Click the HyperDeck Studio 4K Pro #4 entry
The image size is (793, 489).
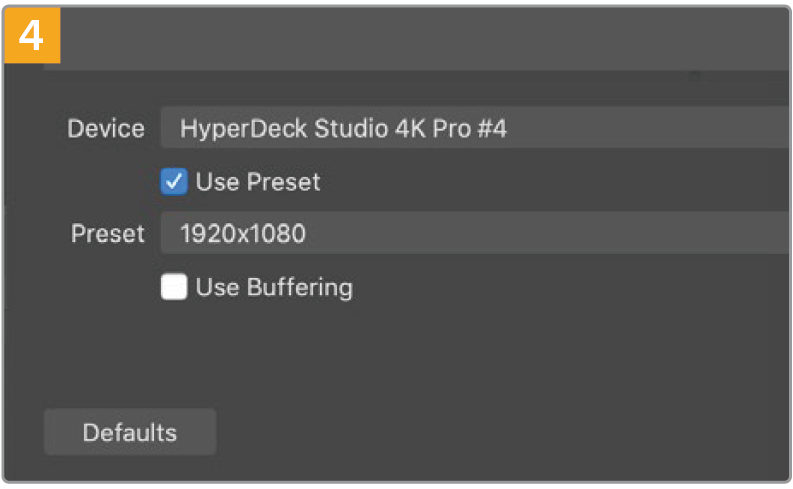click(x=343, y=129)
